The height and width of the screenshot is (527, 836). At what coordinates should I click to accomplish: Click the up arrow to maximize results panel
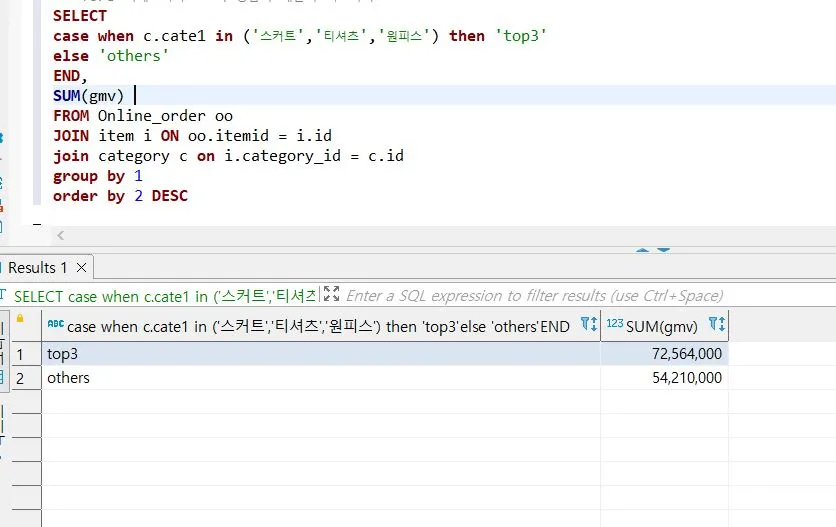click(x=642, y=250)
